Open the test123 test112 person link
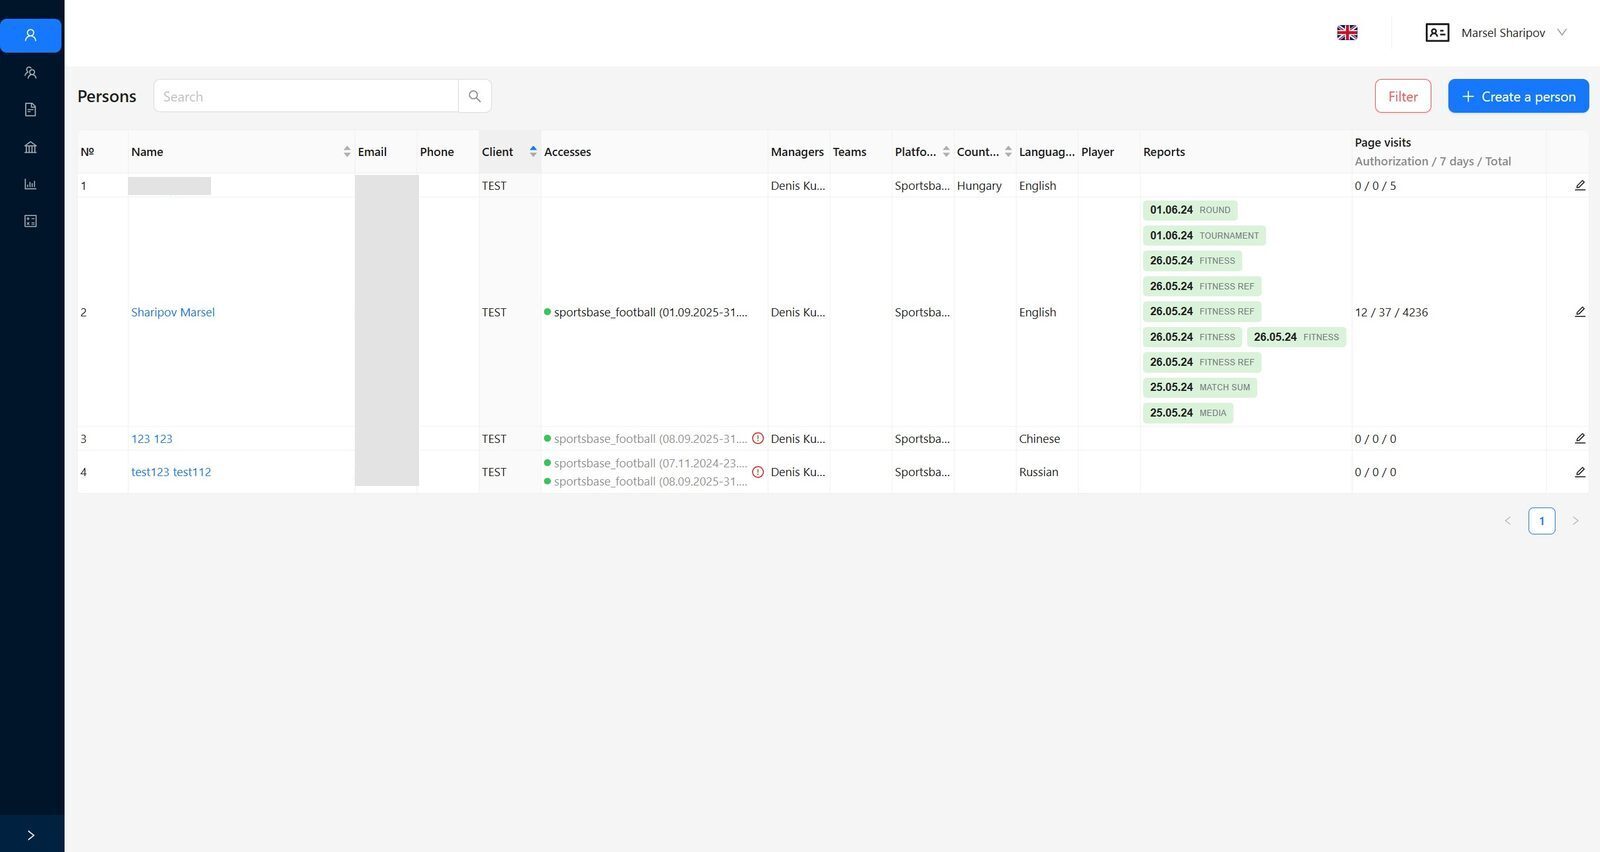 tap(171, 472)
